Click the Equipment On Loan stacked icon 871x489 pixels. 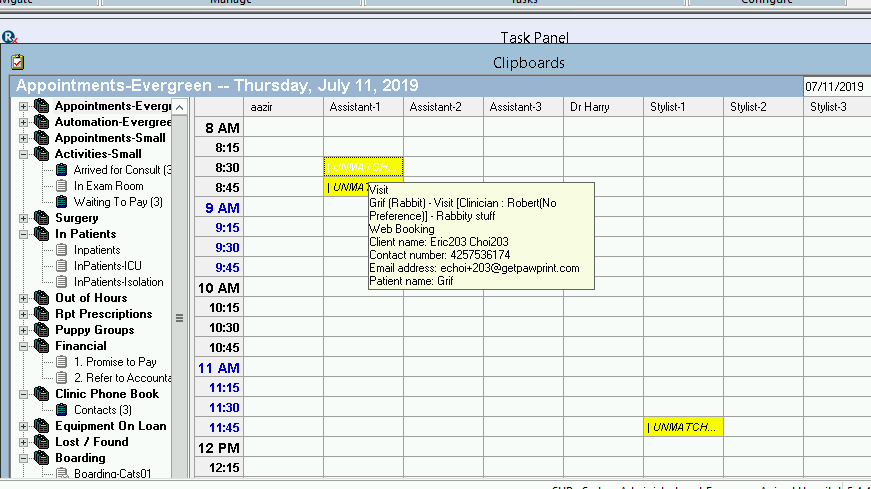[41, 426]
